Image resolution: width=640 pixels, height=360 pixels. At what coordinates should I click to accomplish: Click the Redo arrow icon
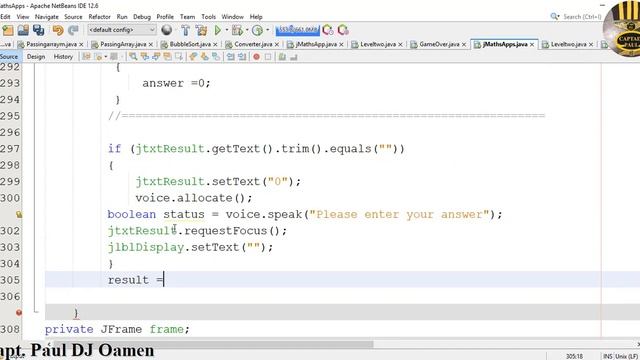coord(73,30)
